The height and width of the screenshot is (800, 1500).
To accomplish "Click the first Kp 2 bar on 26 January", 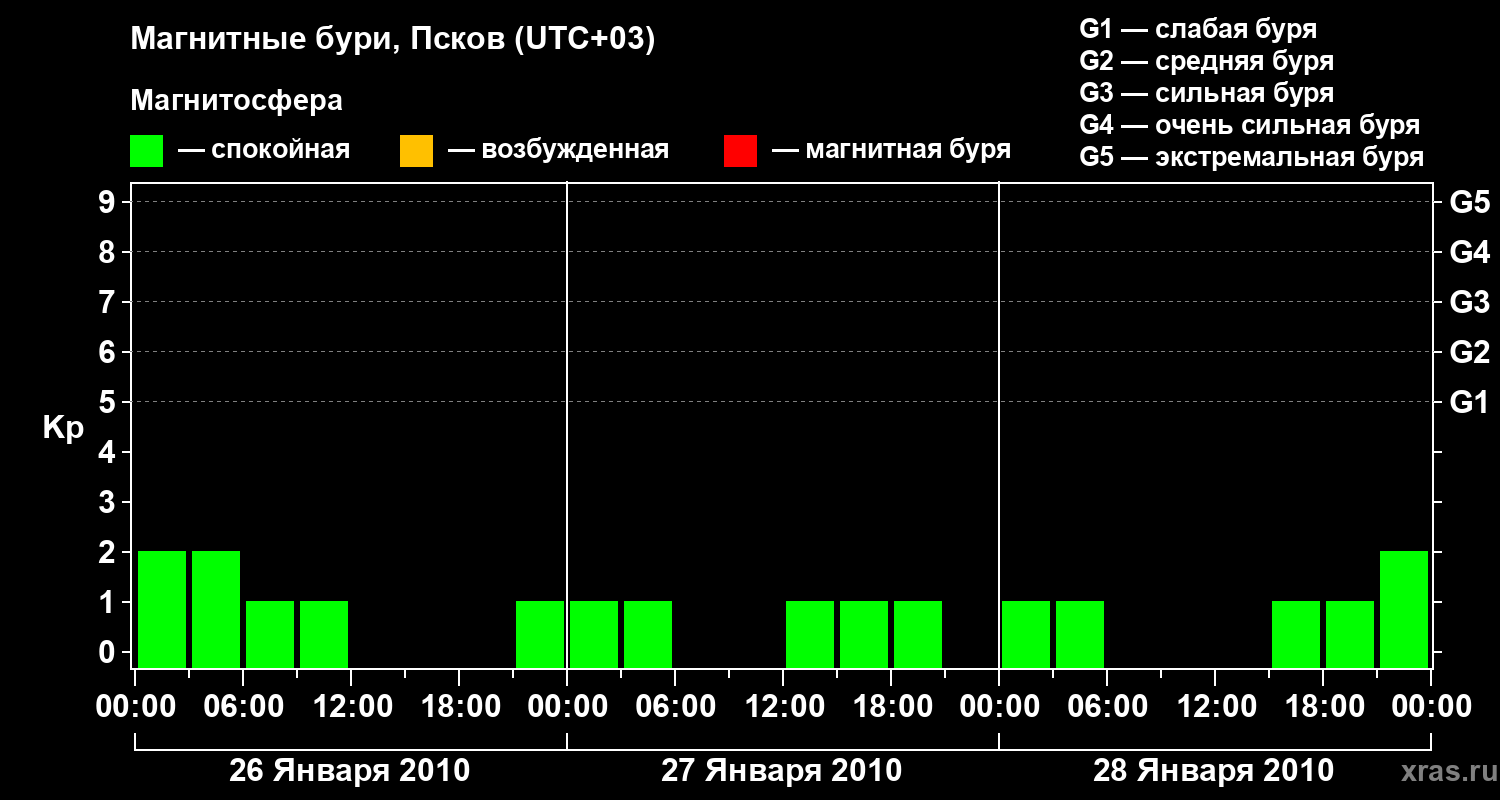I will click(162, 609).
